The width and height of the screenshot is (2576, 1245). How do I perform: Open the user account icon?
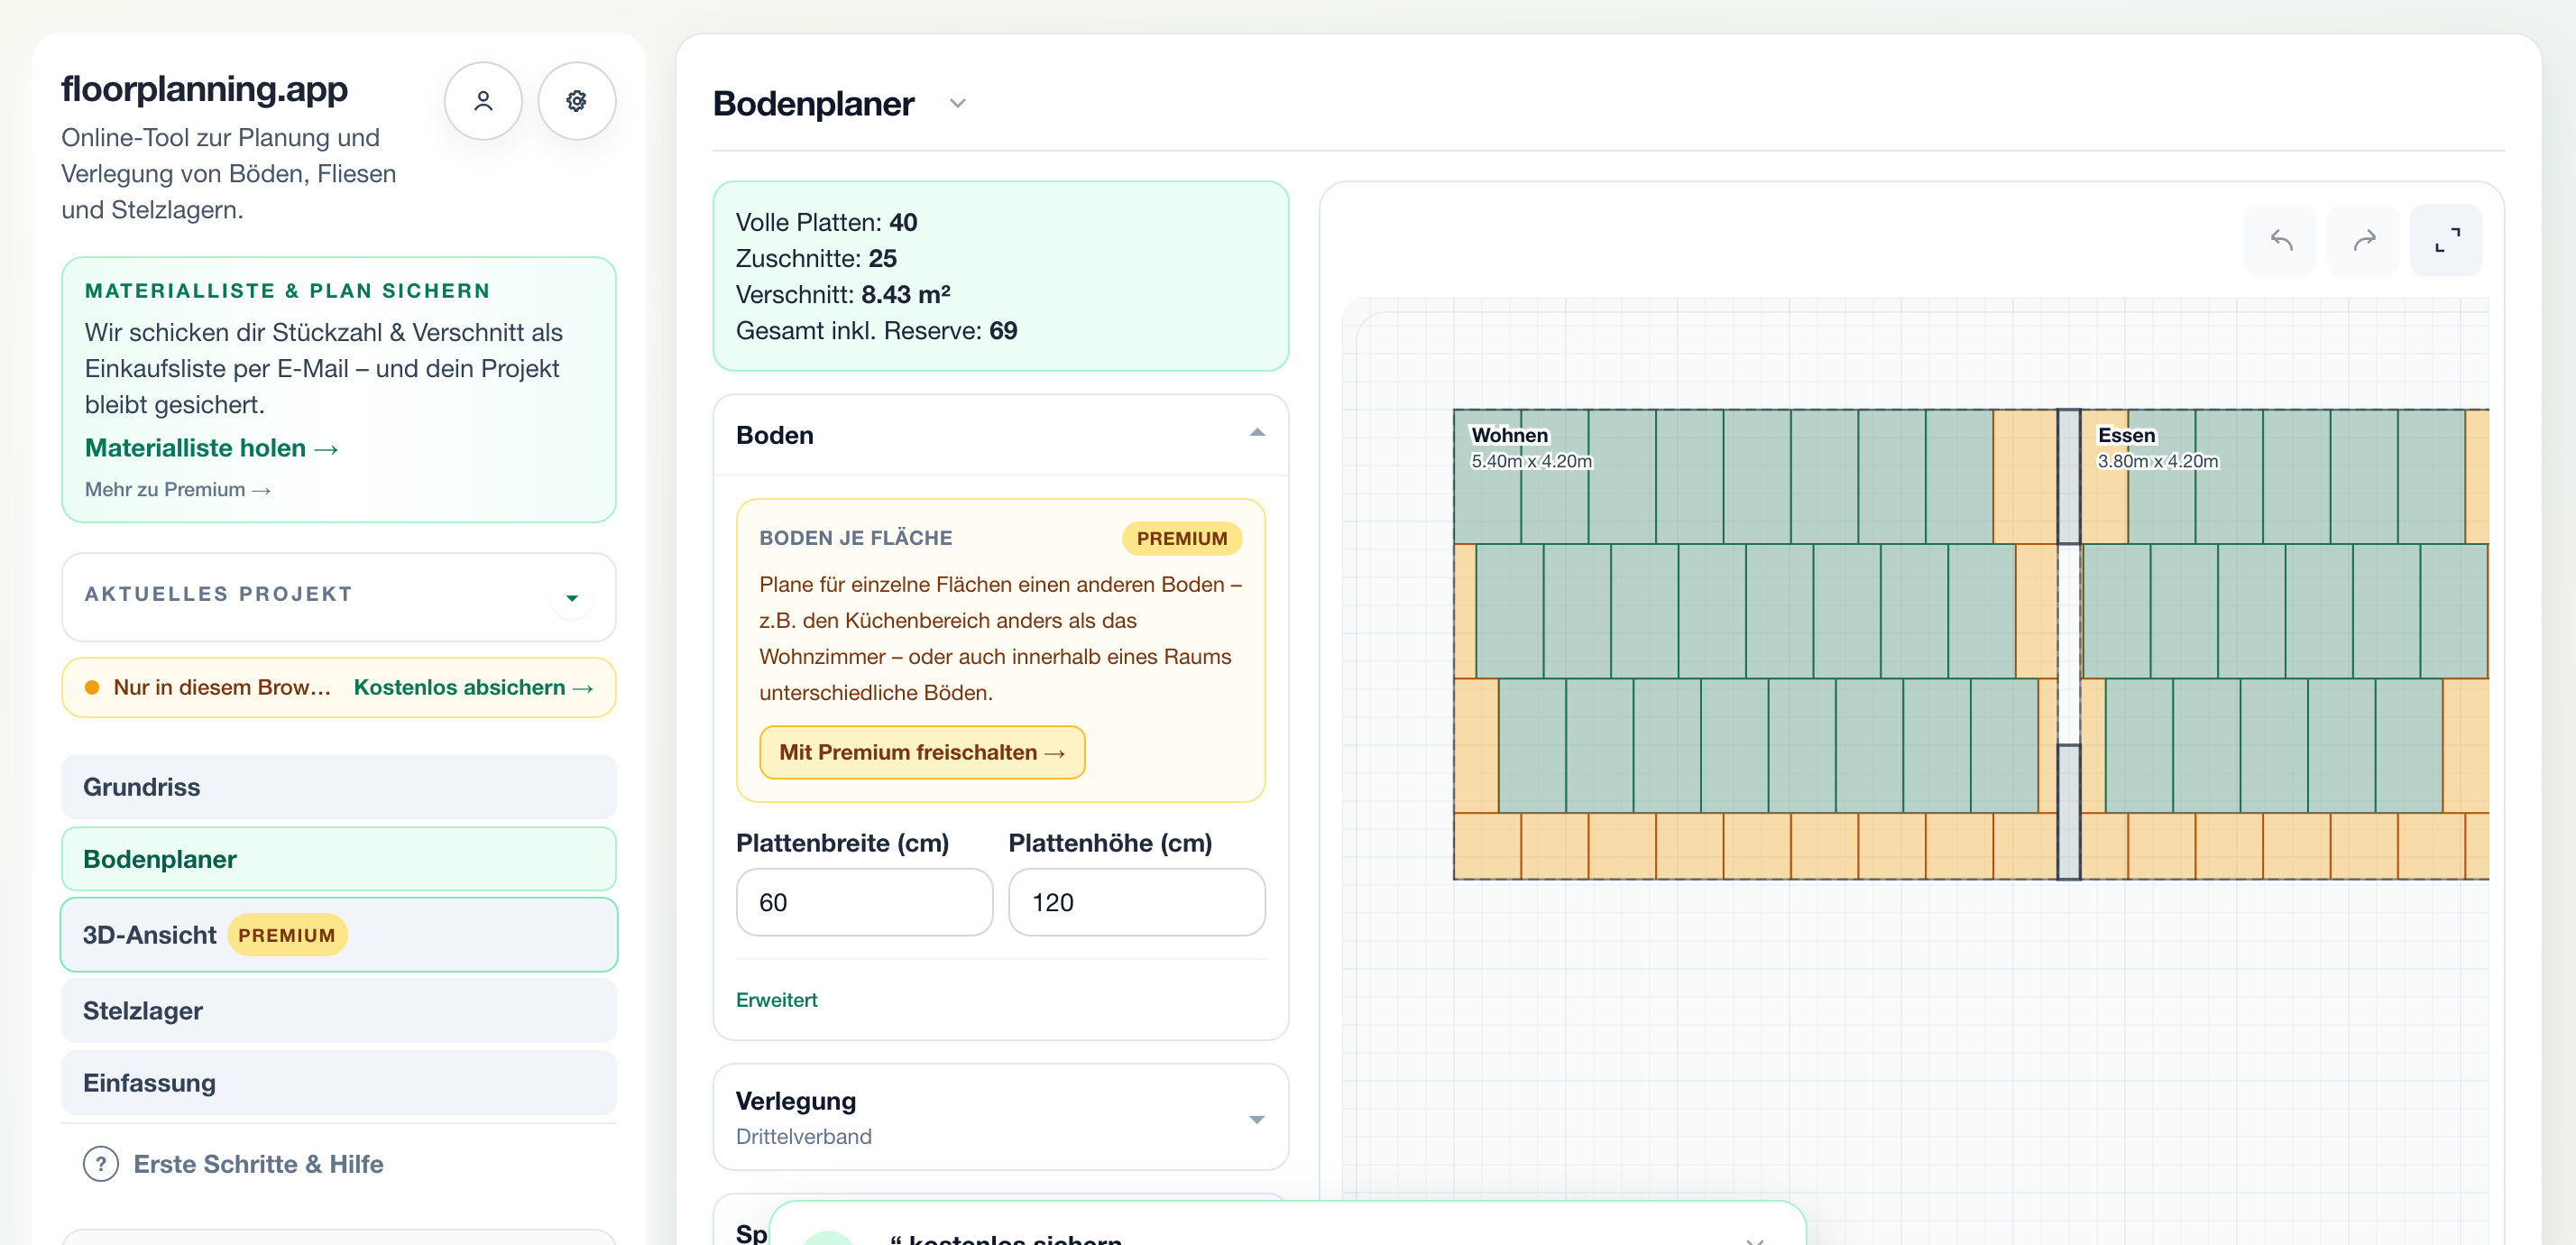click(x=483, y=101)
